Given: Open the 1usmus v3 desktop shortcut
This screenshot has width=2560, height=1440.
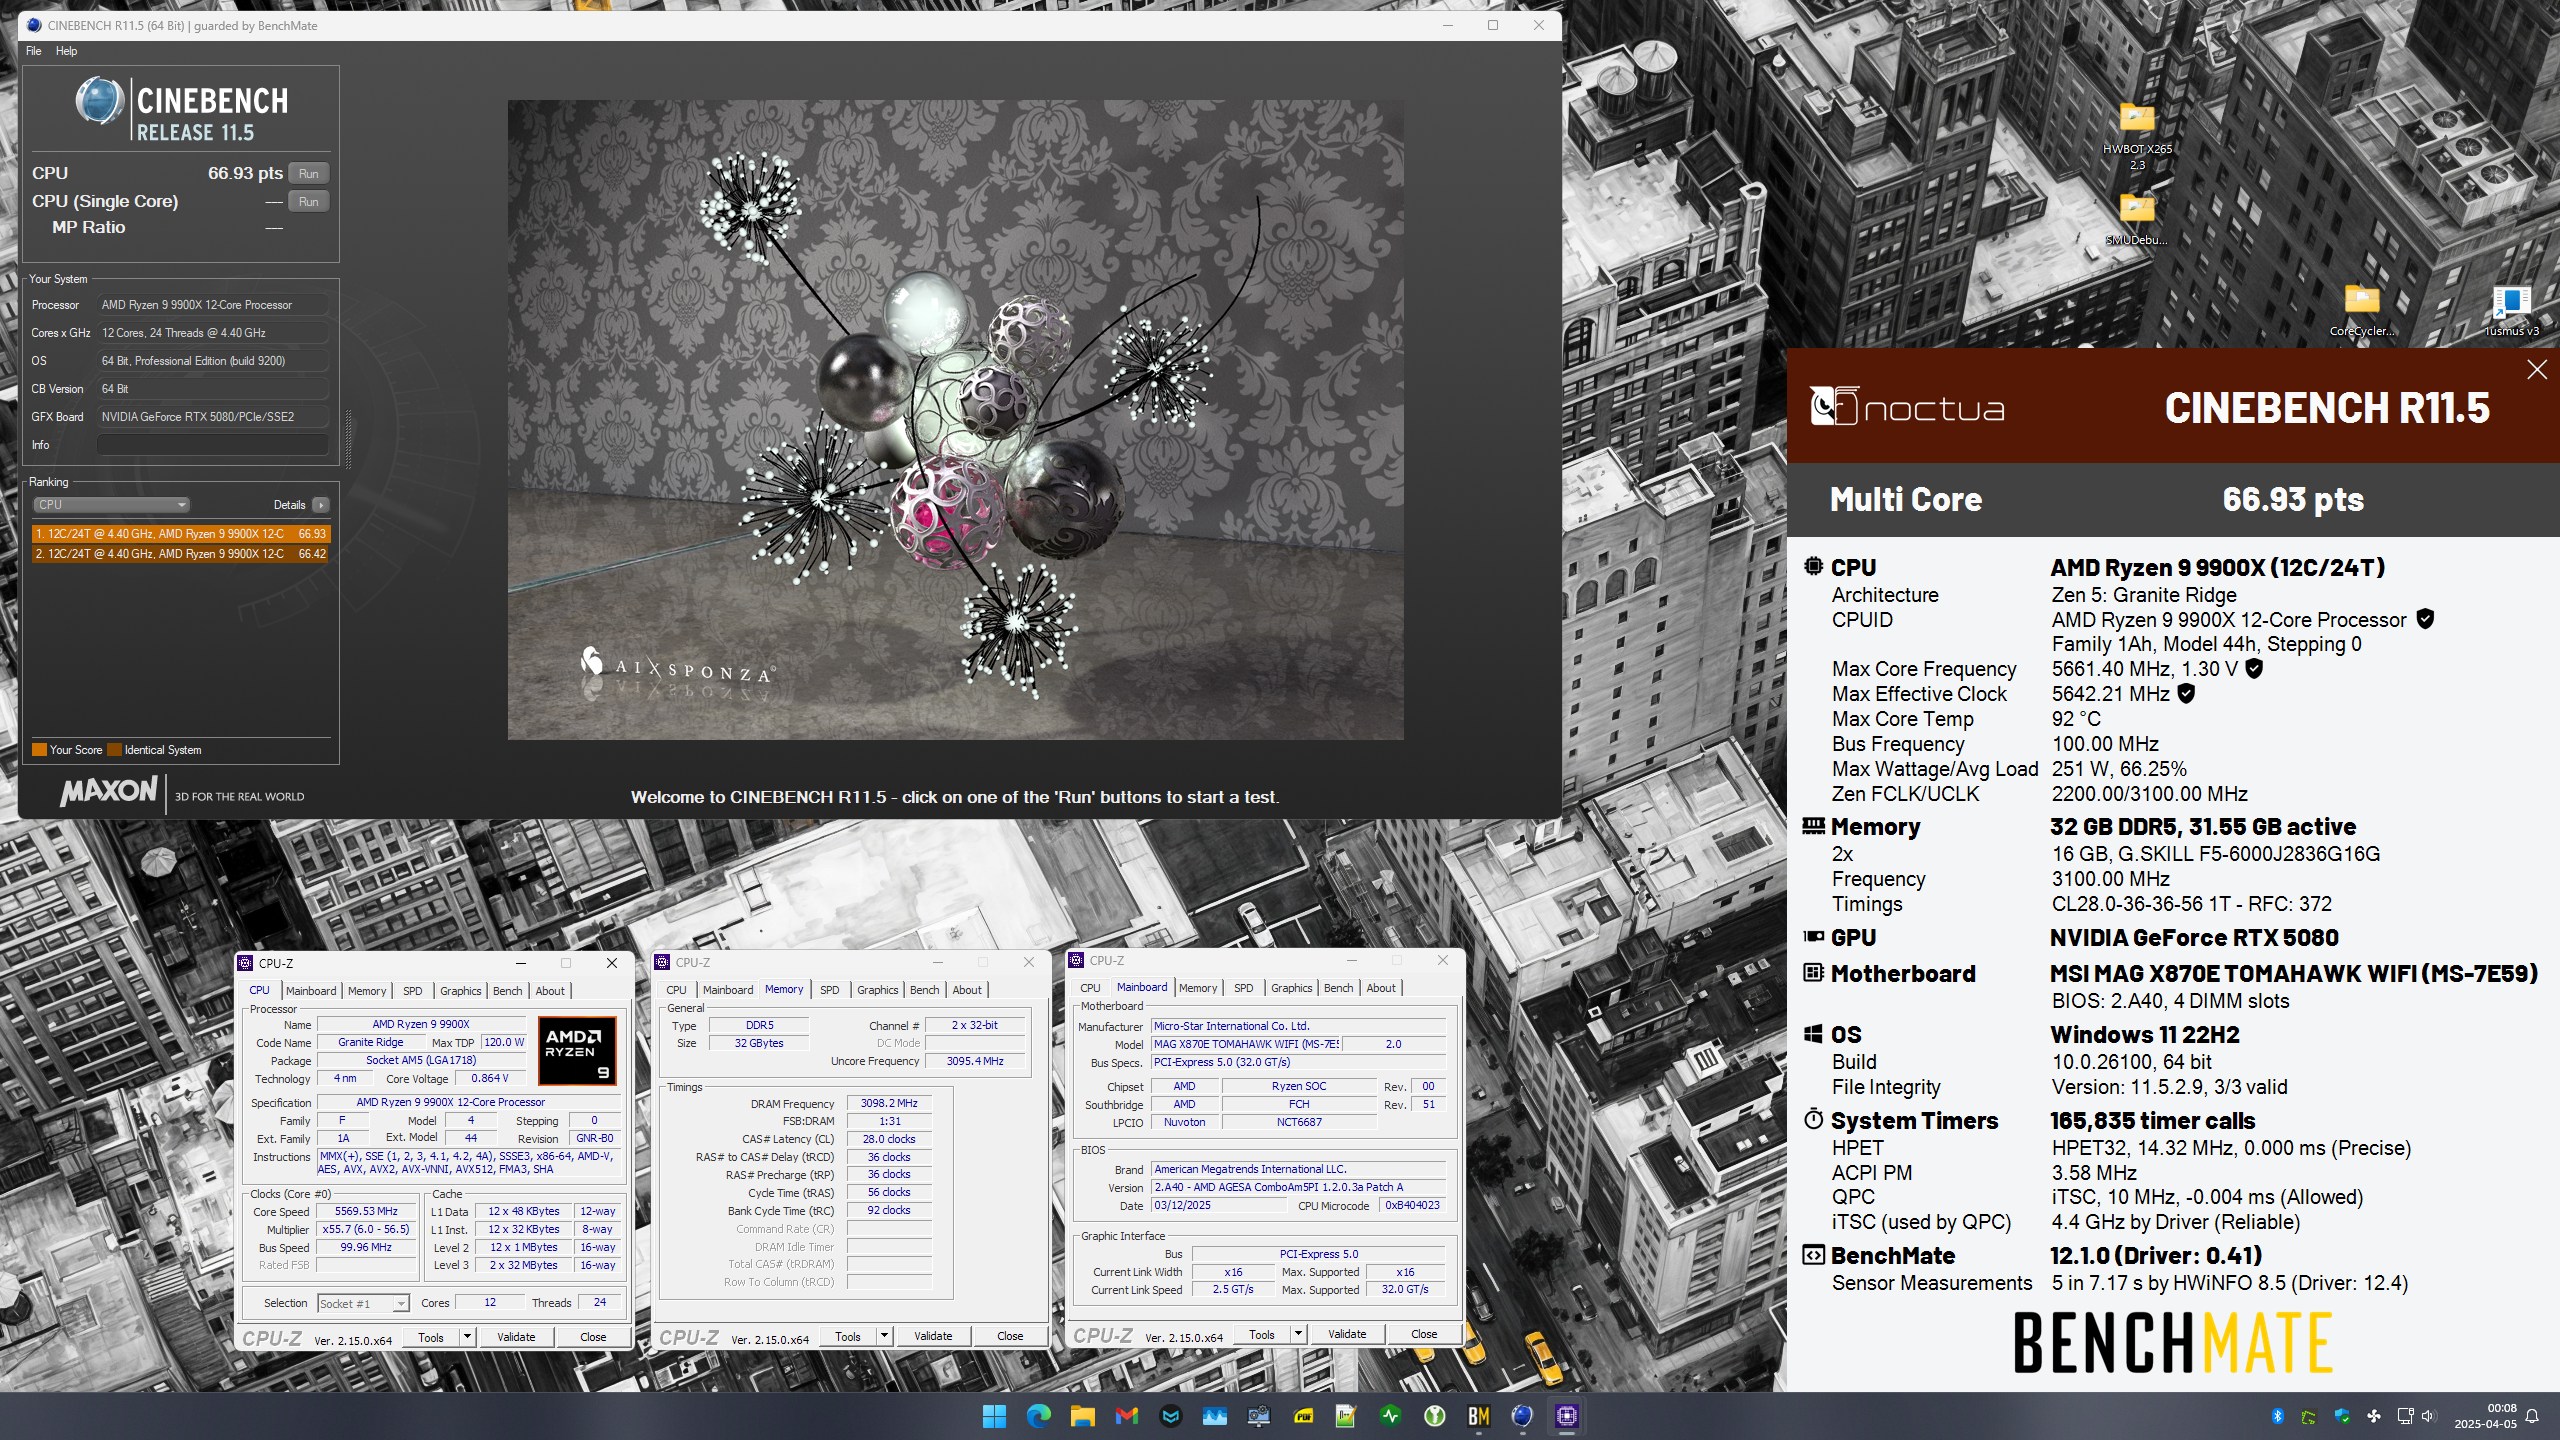Looking at the screenshot, I should 2511,311.
